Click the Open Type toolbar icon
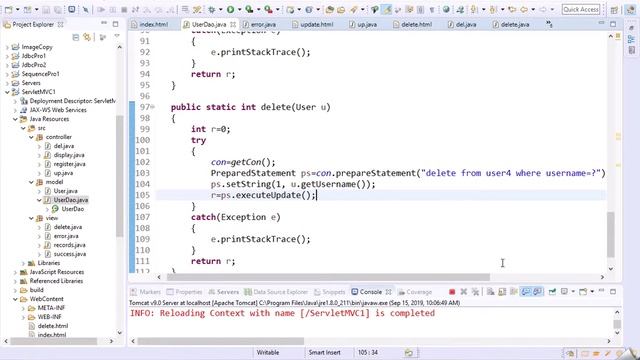640x360 pixels. click(330, 9)
